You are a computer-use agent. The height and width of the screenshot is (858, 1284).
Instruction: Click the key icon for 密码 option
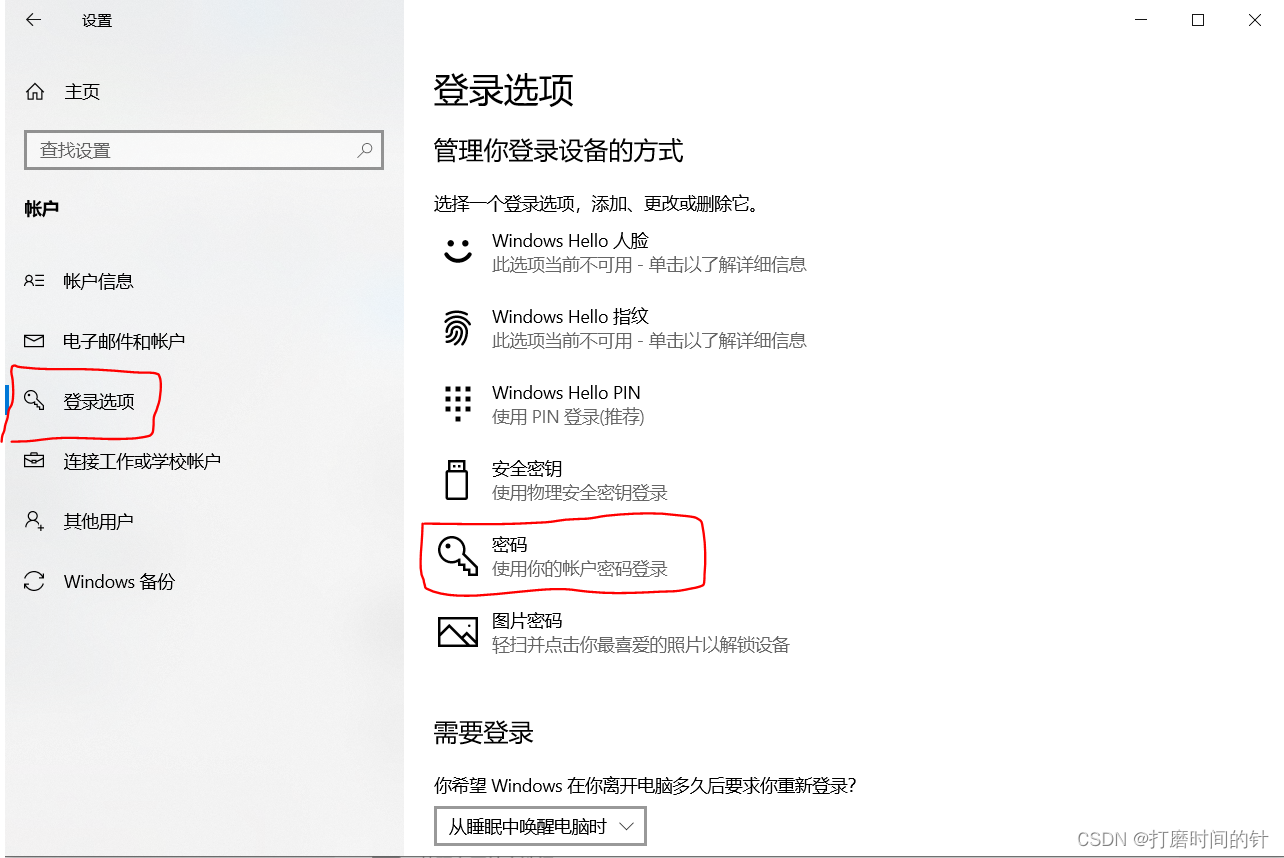coord(458,555)
